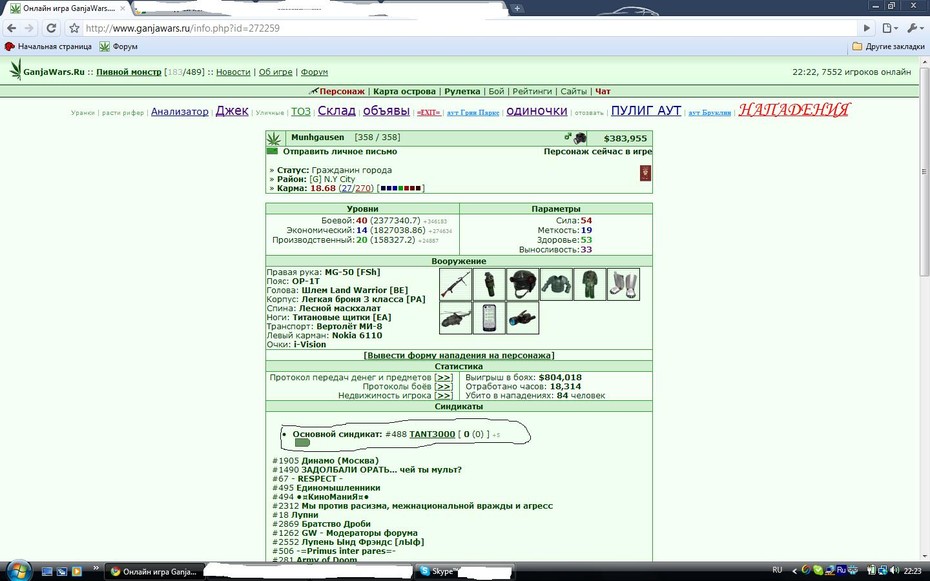
Task: Click the browser forward arrow
Action: tap(30, 28)
